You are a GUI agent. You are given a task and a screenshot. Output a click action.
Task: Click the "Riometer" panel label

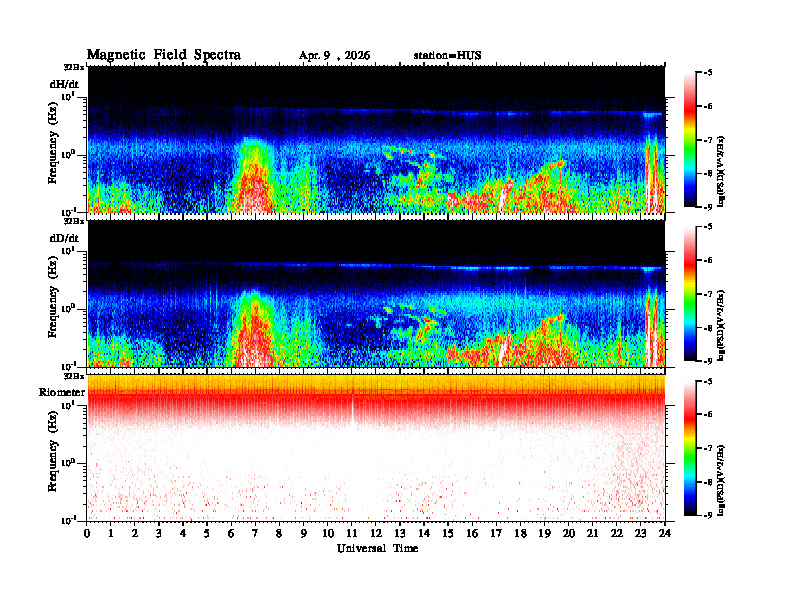click(62, 392)
